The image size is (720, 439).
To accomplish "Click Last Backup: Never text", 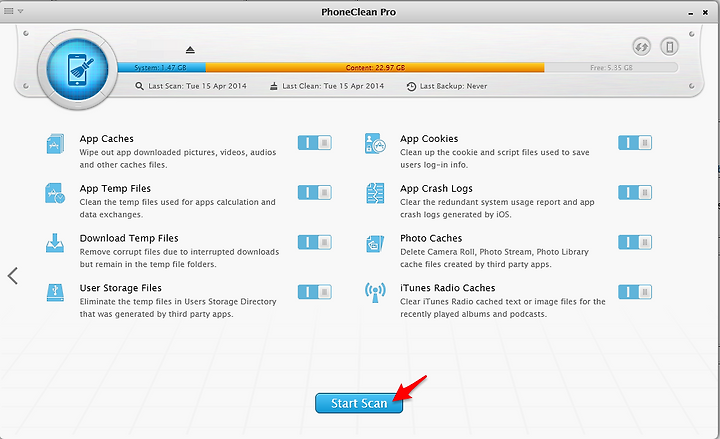I will point(453,86).
